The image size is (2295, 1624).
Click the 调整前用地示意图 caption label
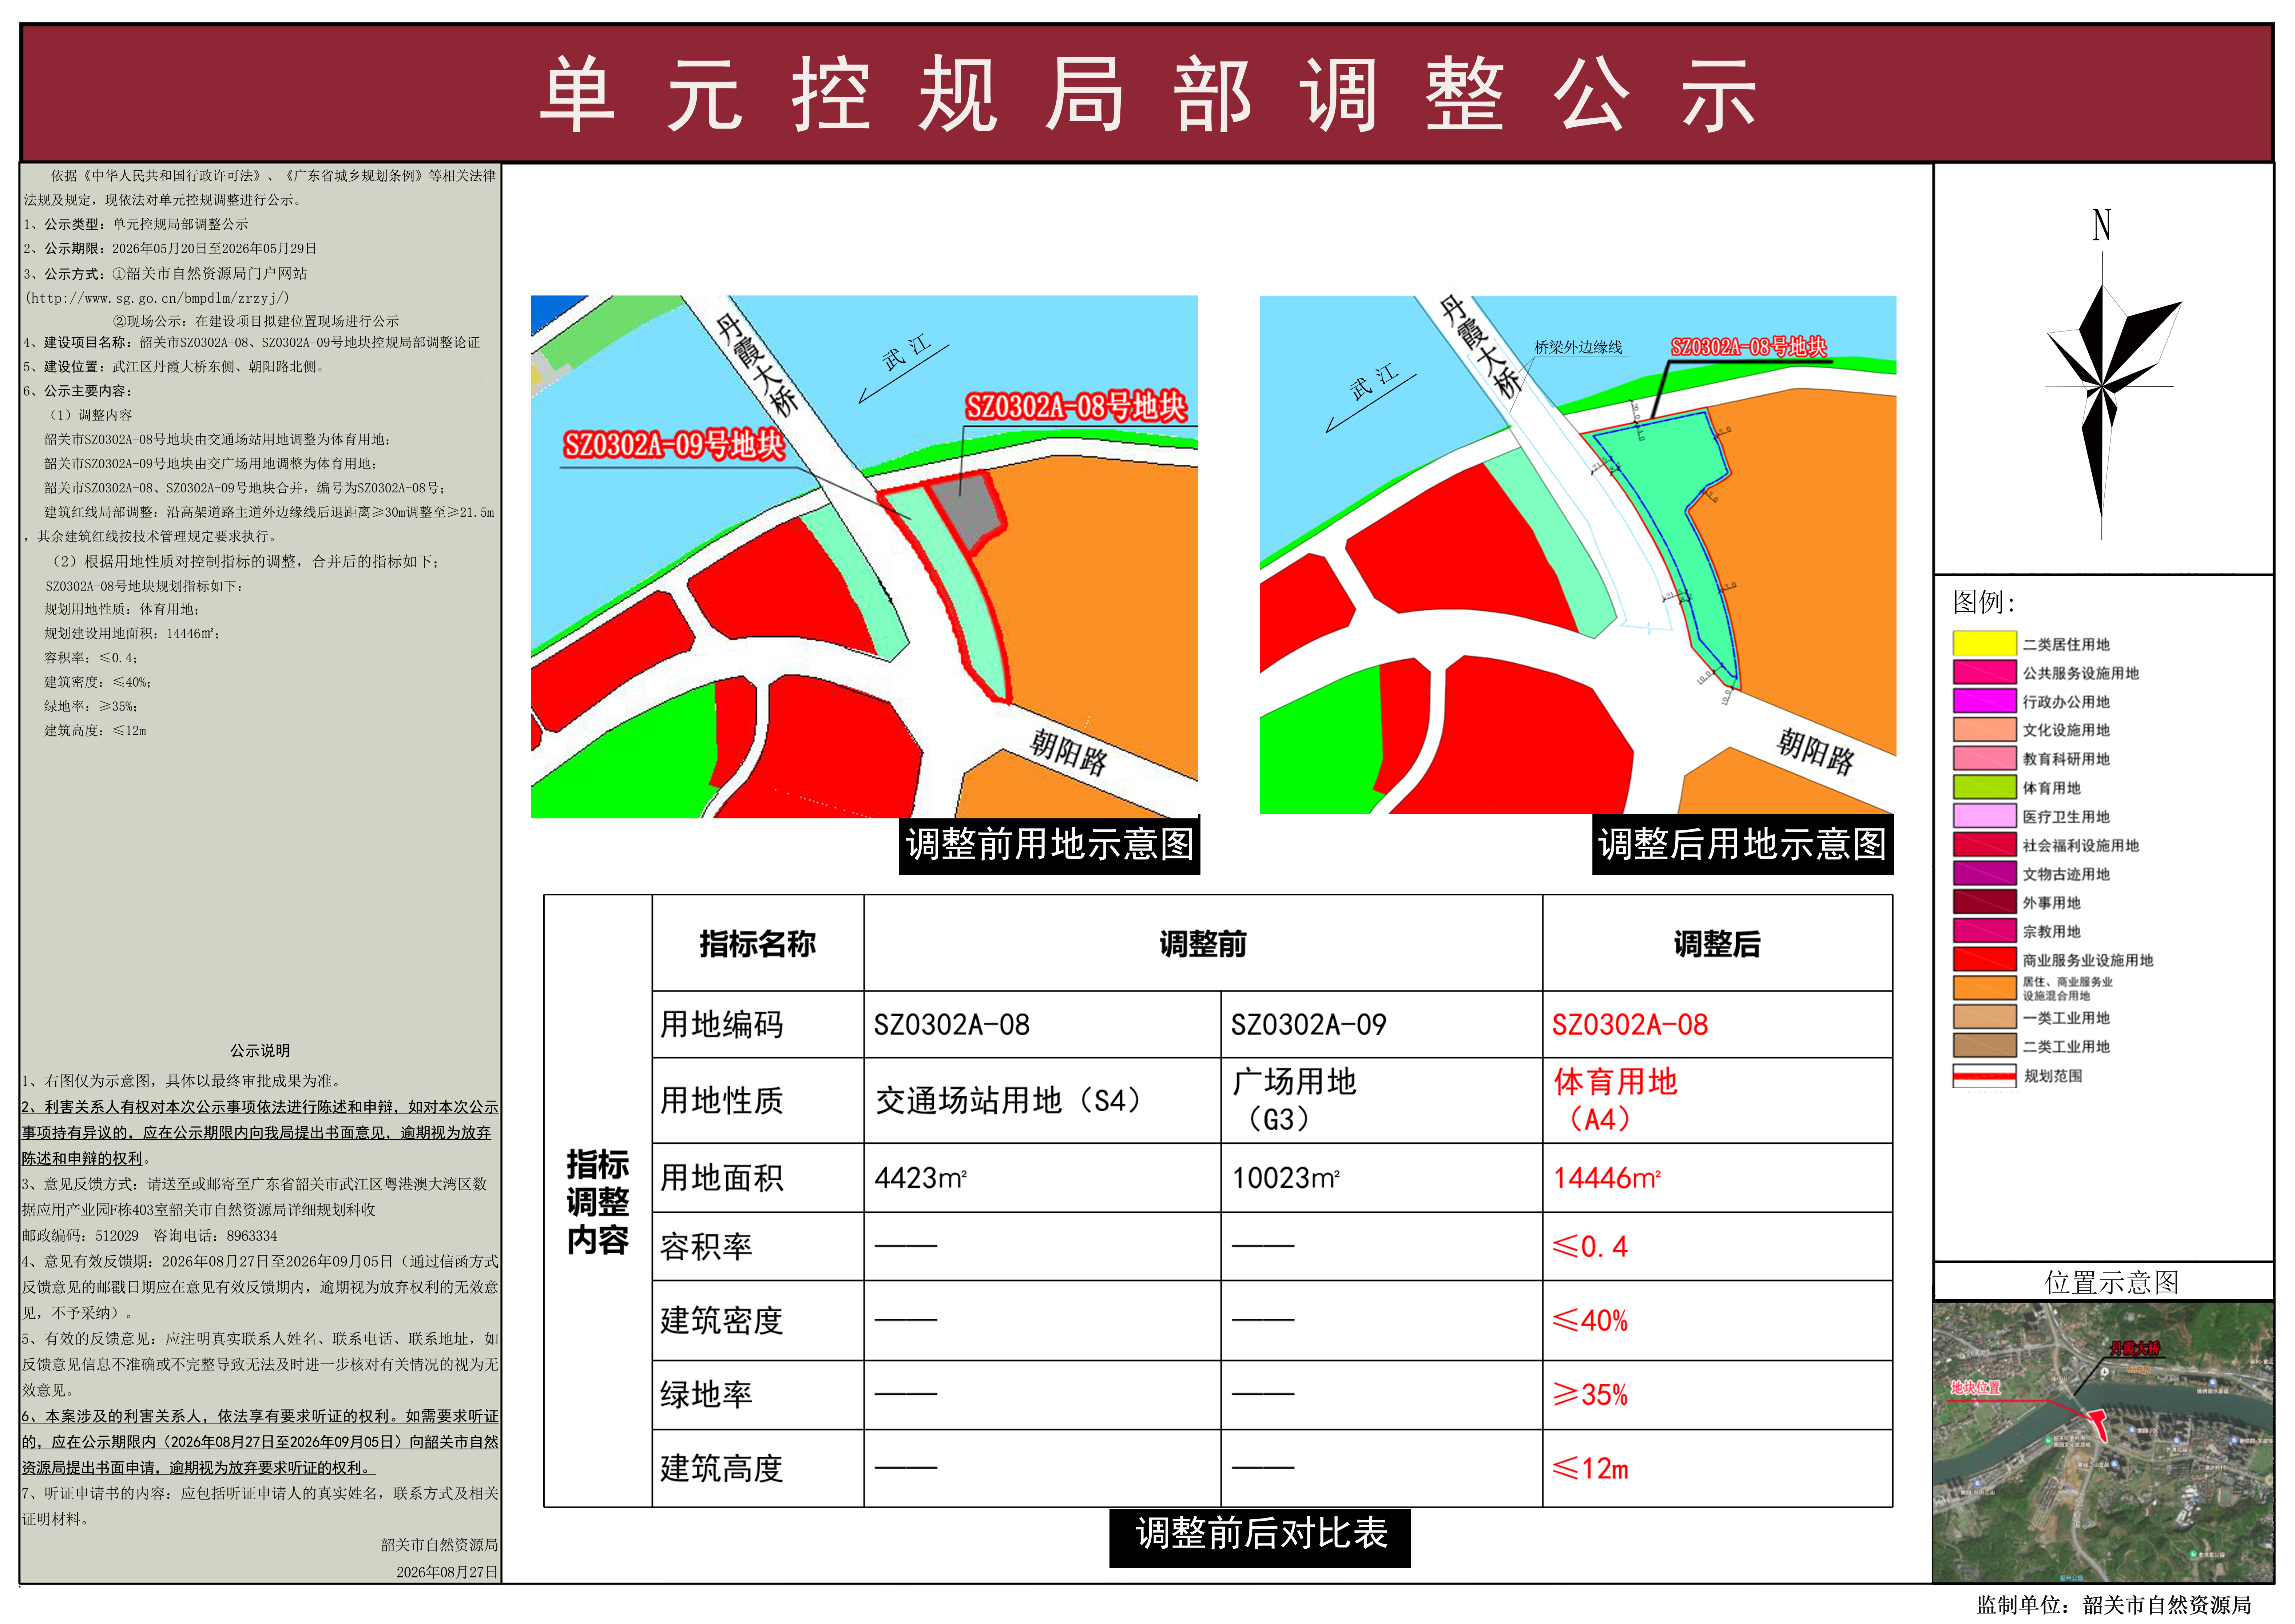(x=1049, y=845)
